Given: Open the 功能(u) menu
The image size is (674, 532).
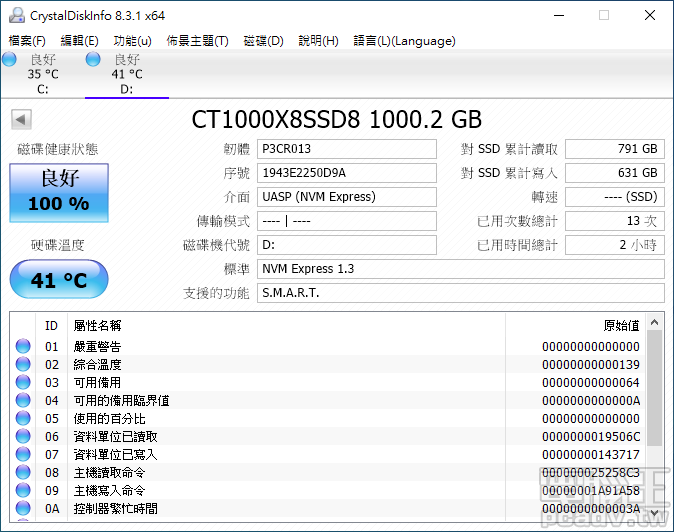Looking at the screenshot, I should pos(132,41).
